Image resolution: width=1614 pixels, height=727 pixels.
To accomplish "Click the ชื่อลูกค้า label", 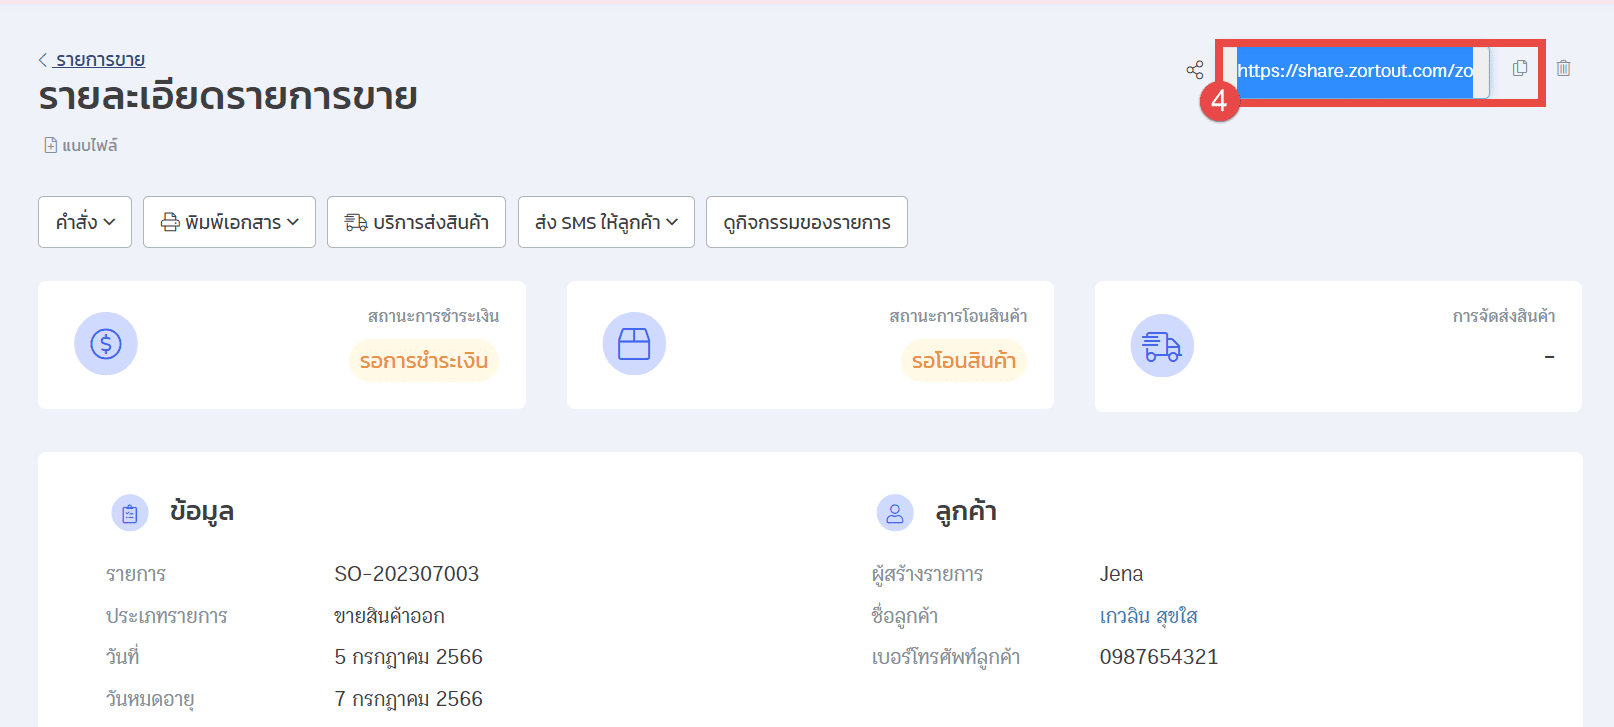I will tap(905, 616).
